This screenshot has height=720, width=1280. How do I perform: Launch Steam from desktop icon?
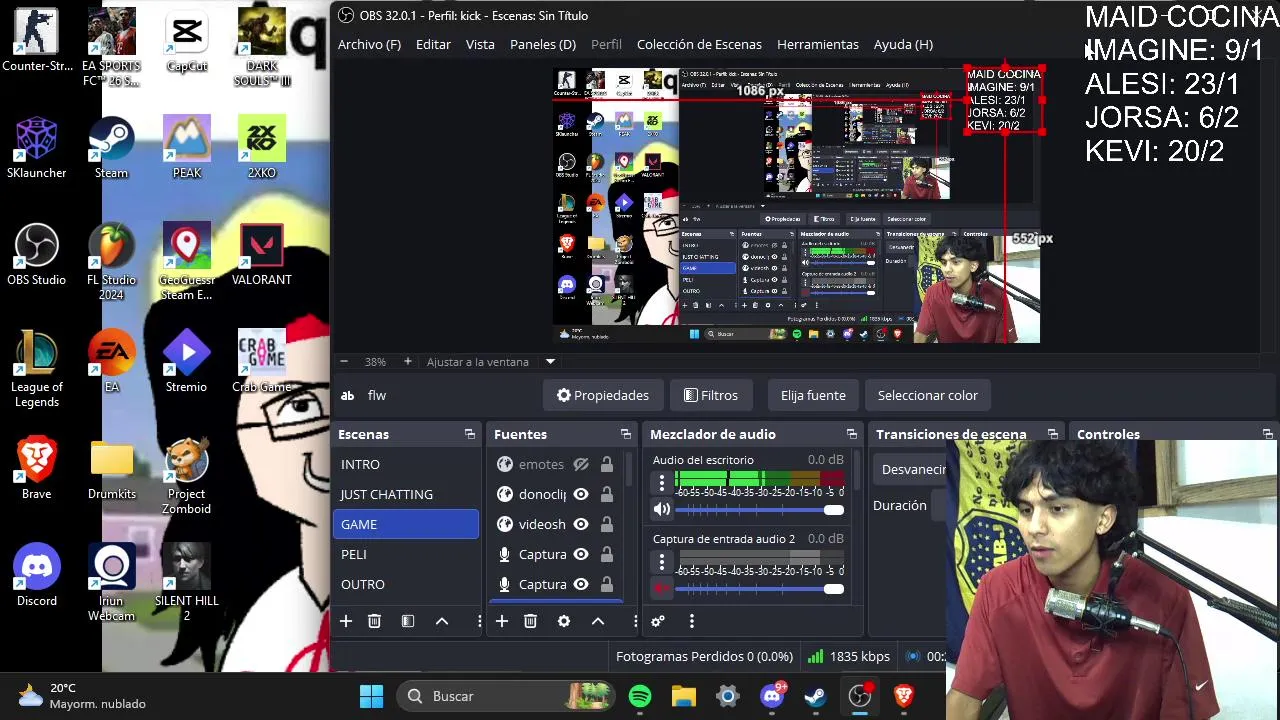click(x=111, y=148)
